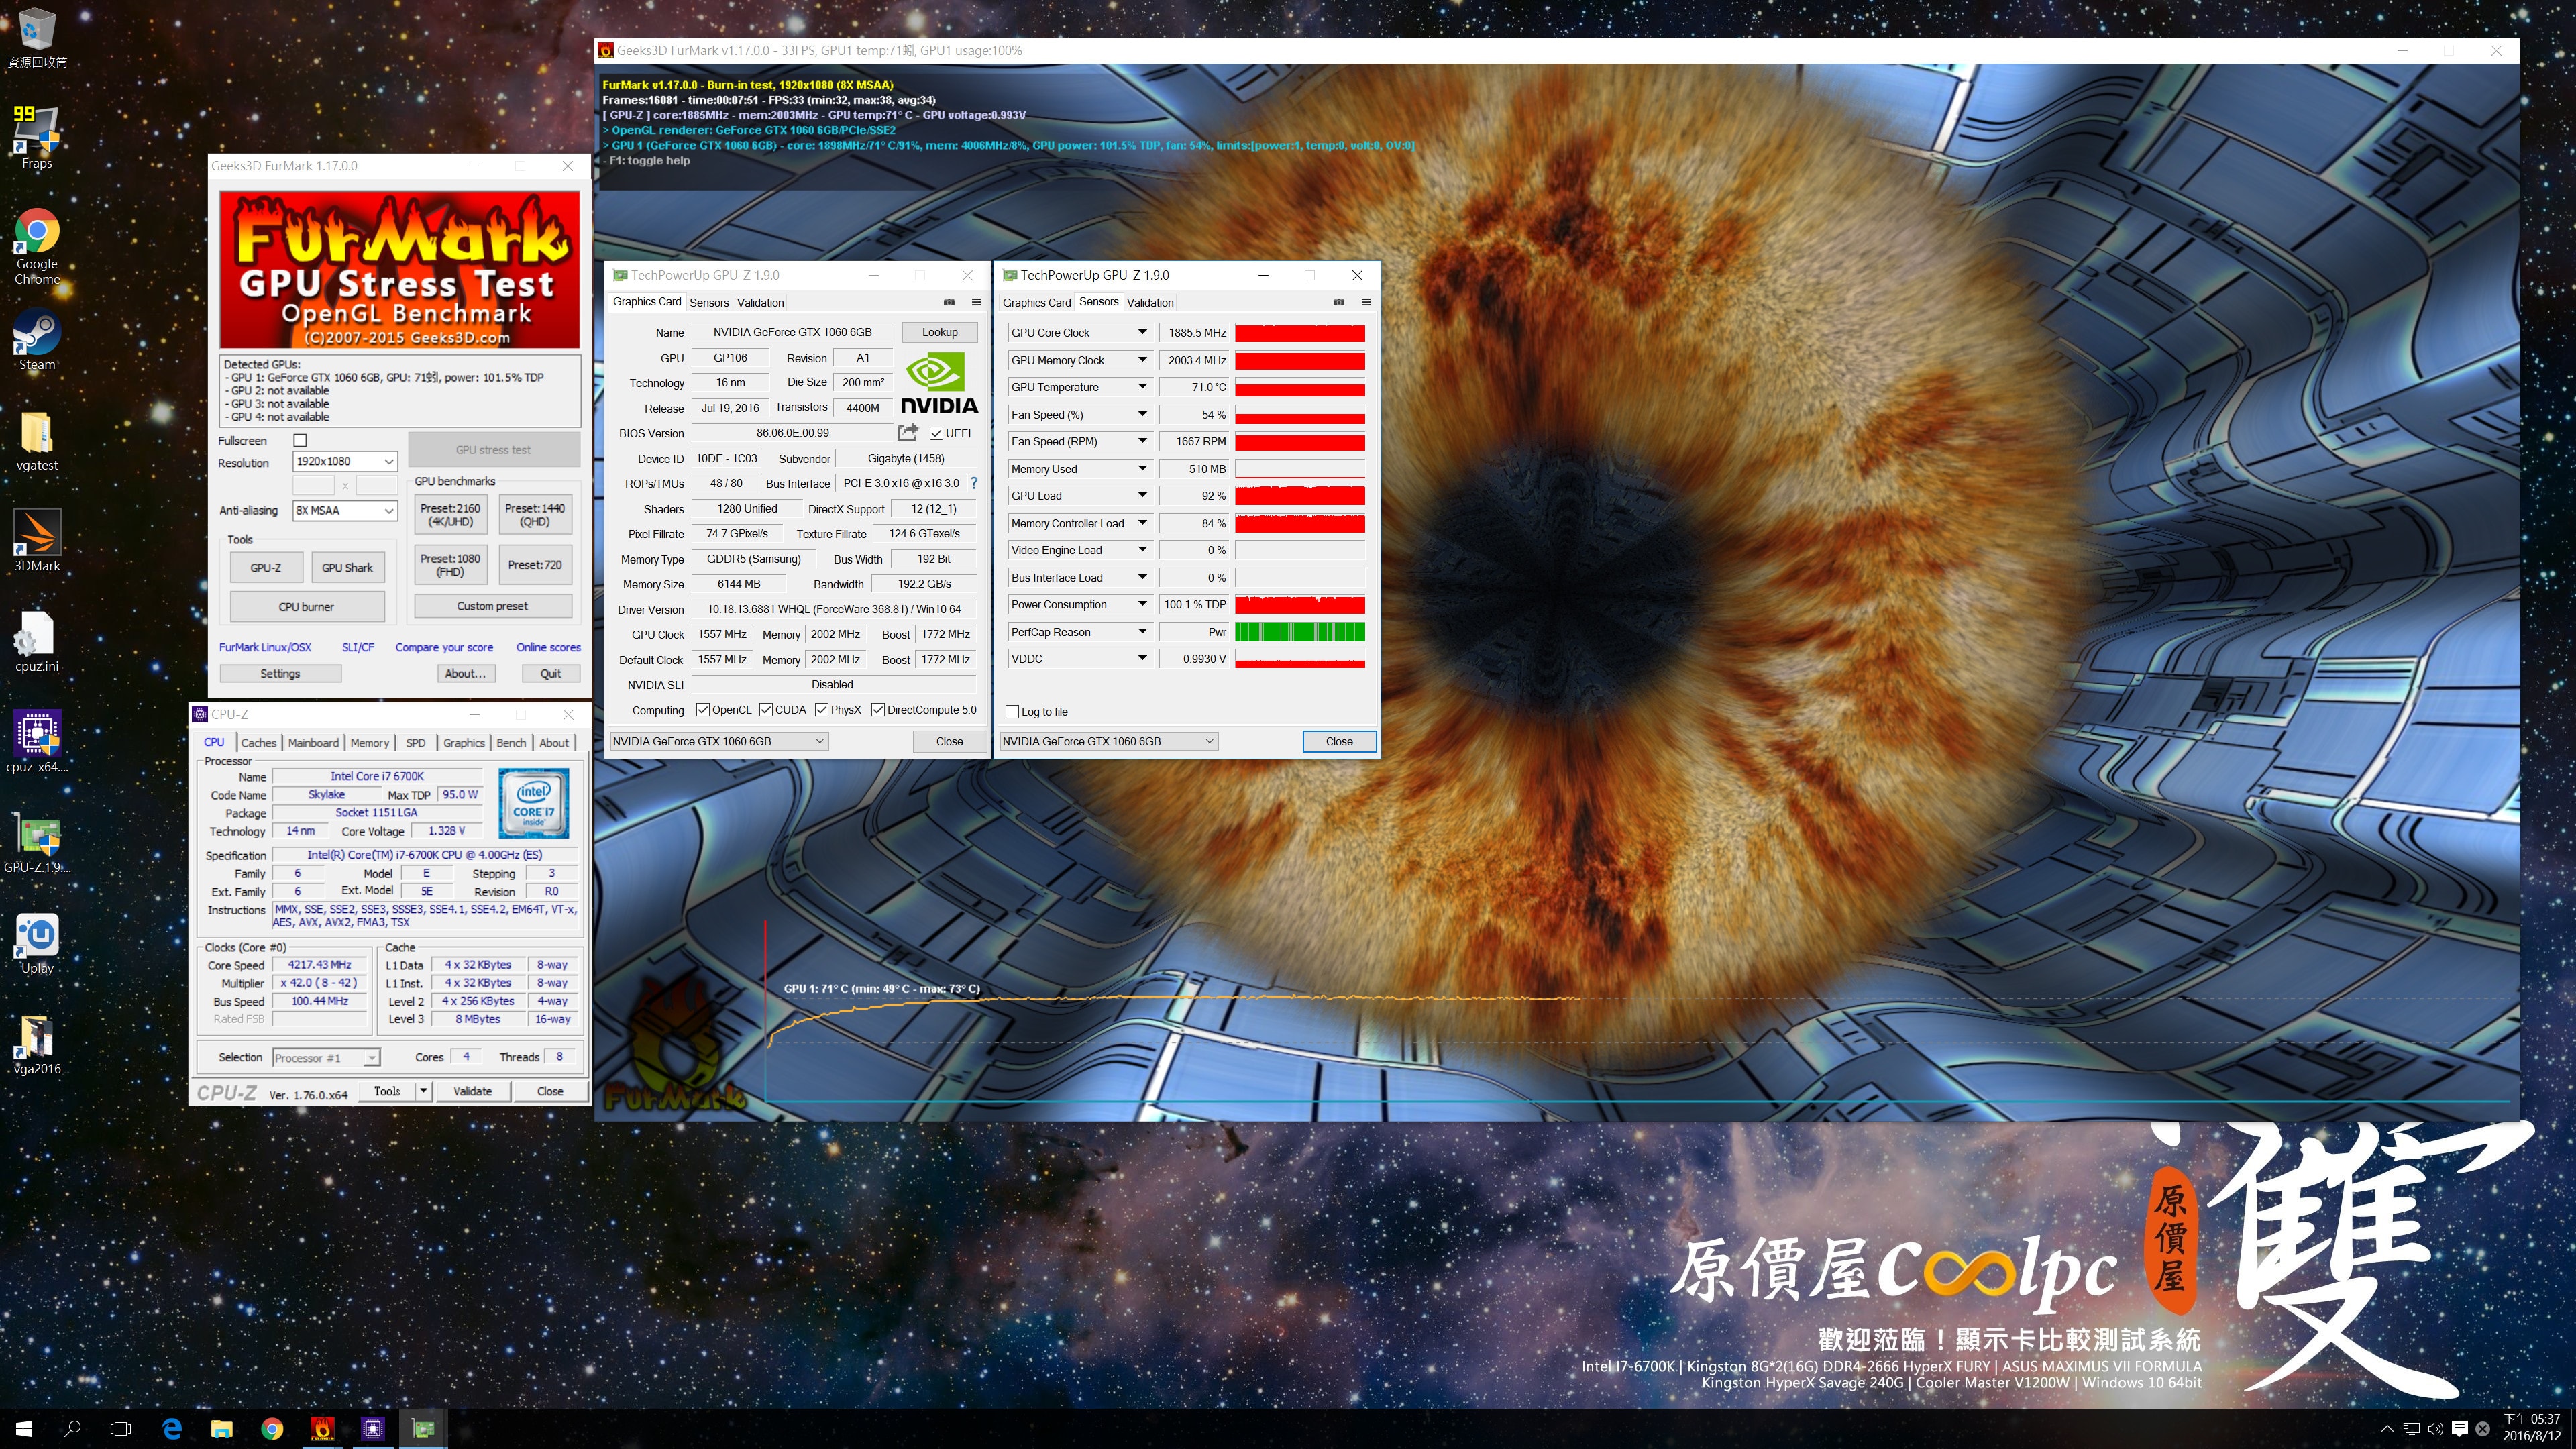Screen dimensions: 2576x1449
Task: Open the Google Chrome desktop shortcut
Action: pos(37,246)
